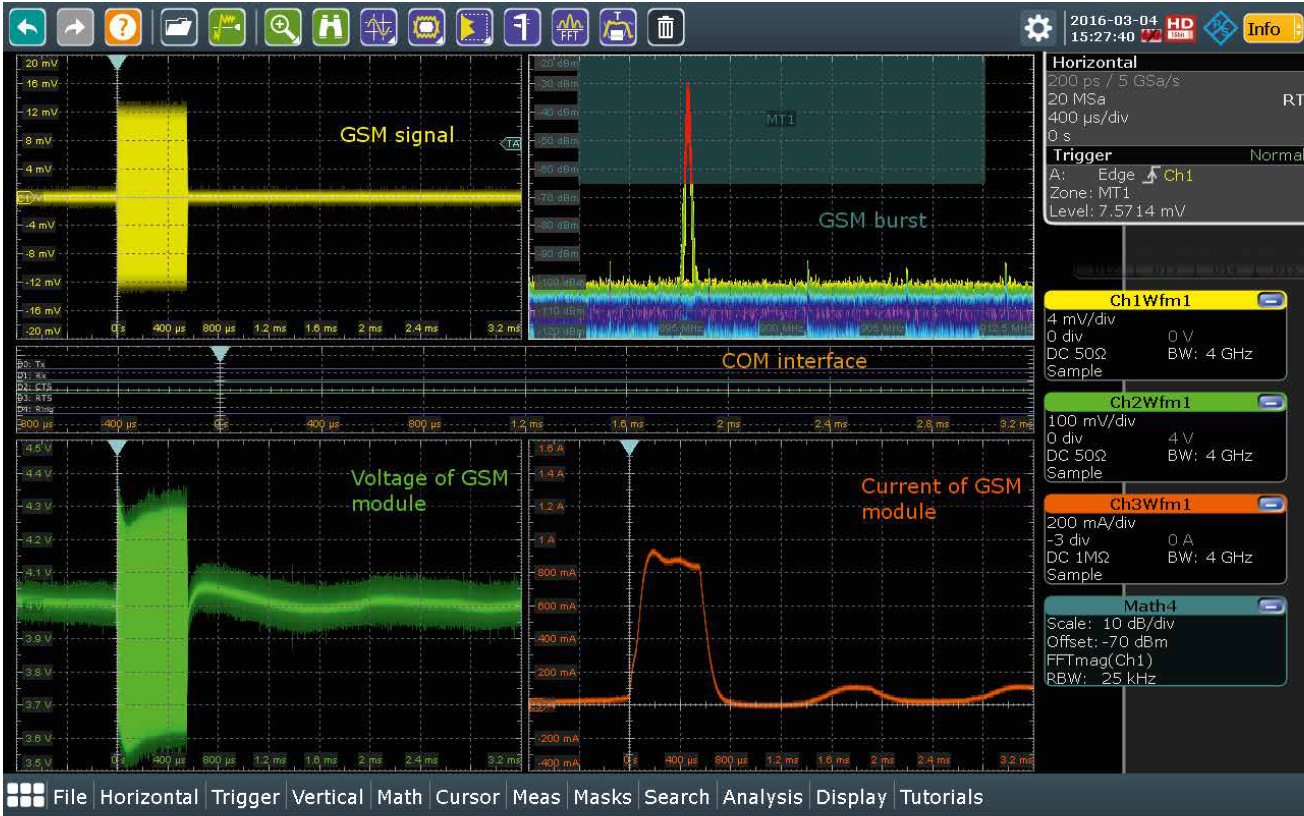Open the search binoculars tool
The width and height of the screenshot is (1304, 816).
pyautogui.click(x=330, y=28)
